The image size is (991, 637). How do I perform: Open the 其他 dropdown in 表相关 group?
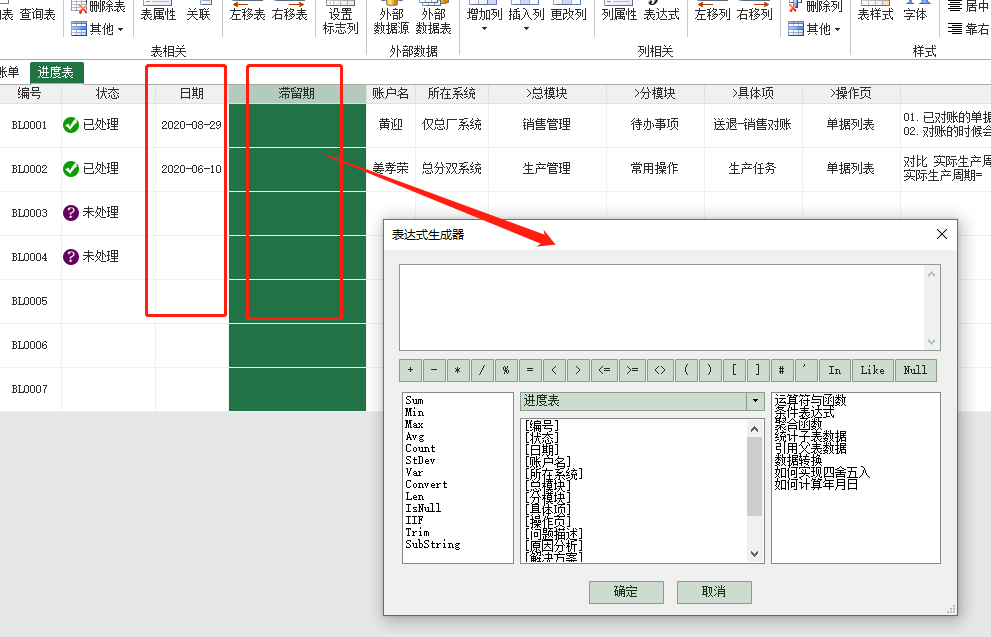[98, 29]
